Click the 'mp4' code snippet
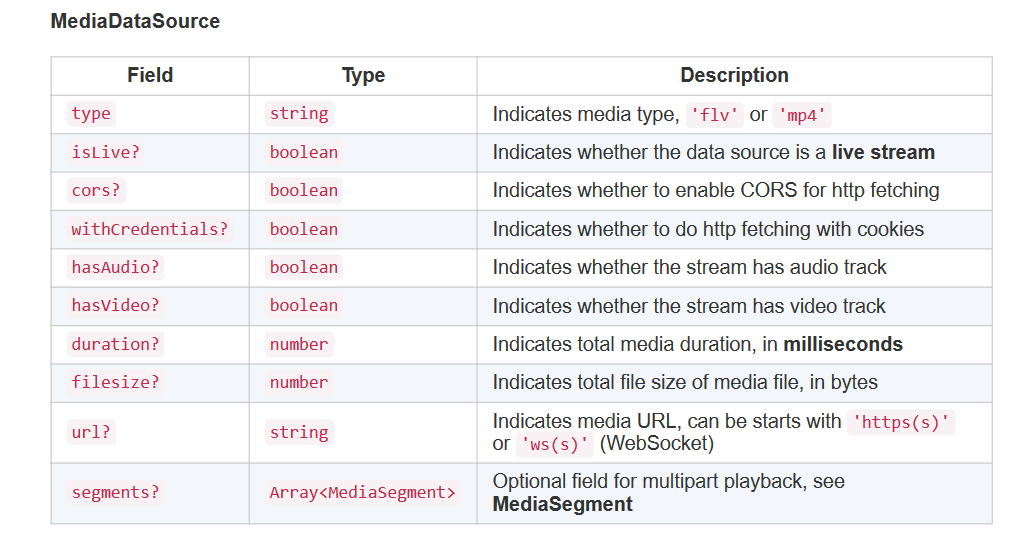 pos(802,115)
